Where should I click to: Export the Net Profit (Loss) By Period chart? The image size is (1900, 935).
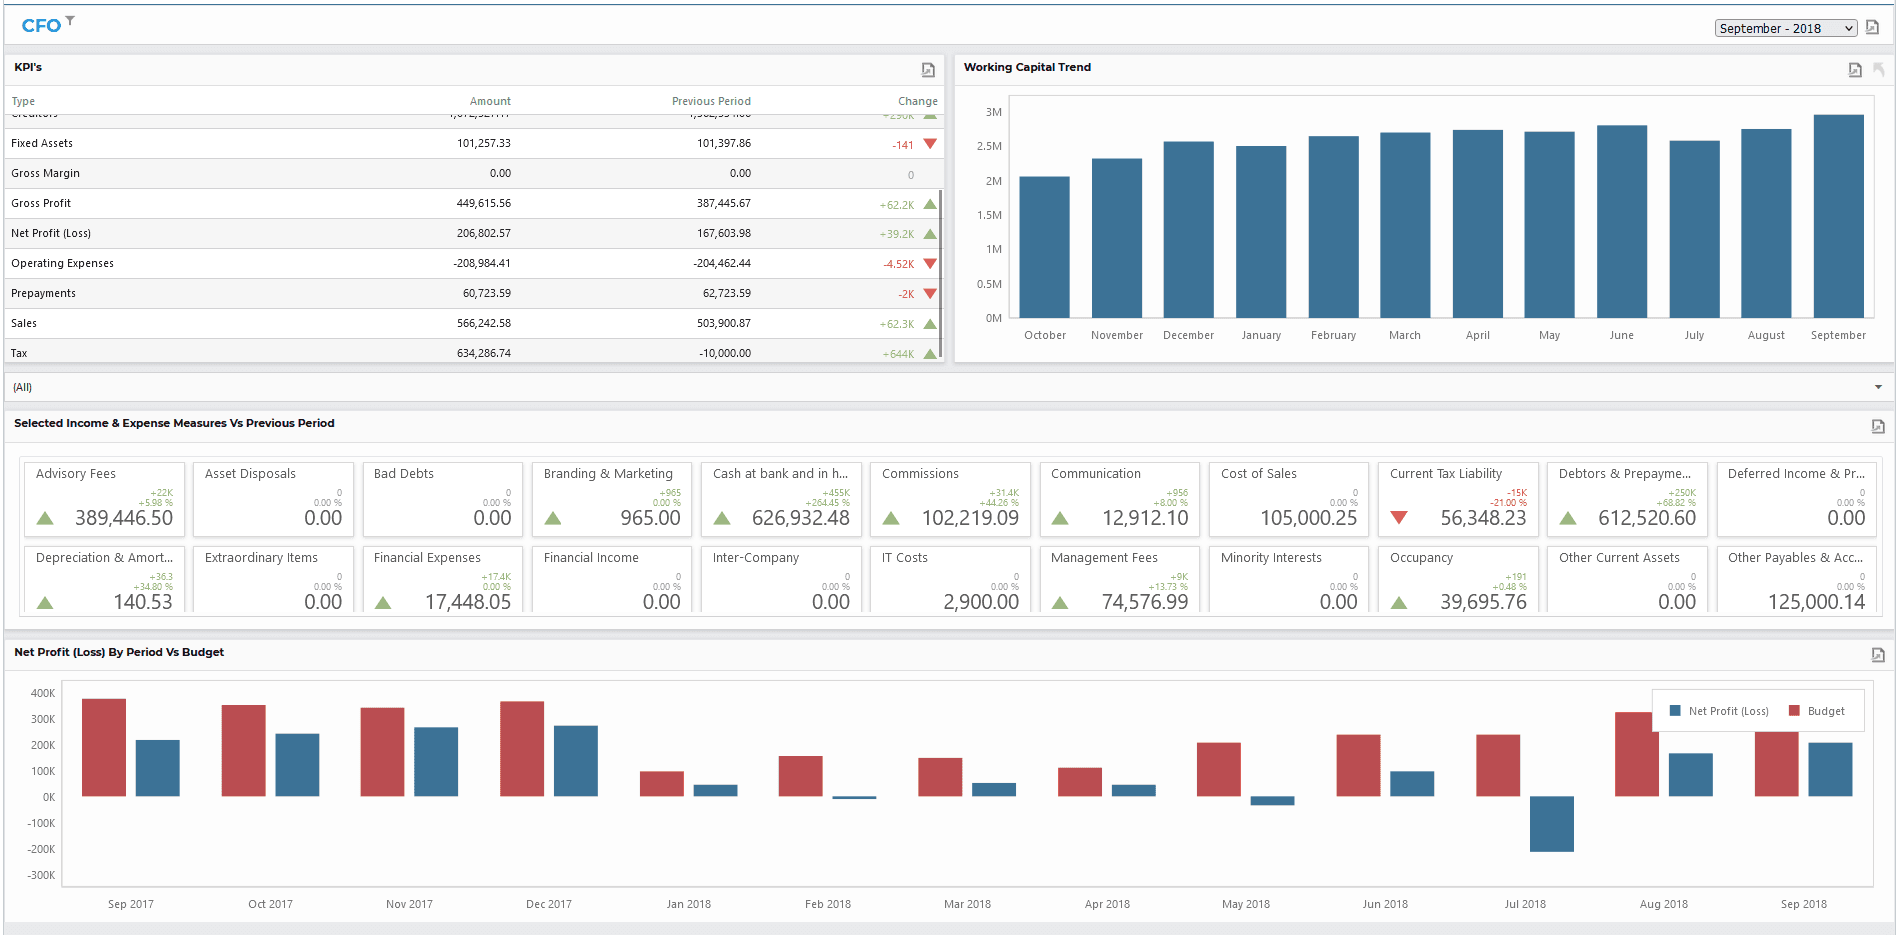(x=1878, y=654)
